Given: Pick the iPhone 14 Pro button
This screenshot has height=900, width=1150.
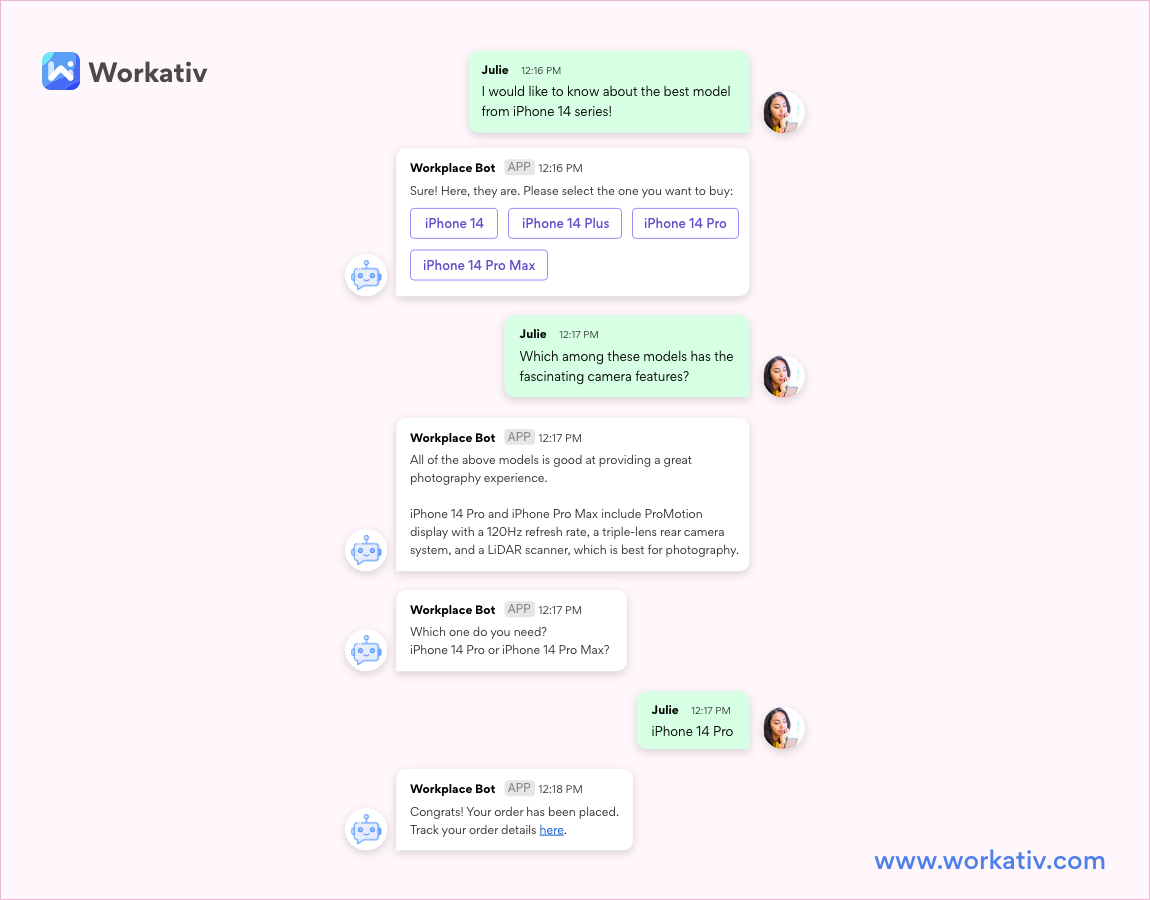Looking at the screenshot, I should [685, 224].
